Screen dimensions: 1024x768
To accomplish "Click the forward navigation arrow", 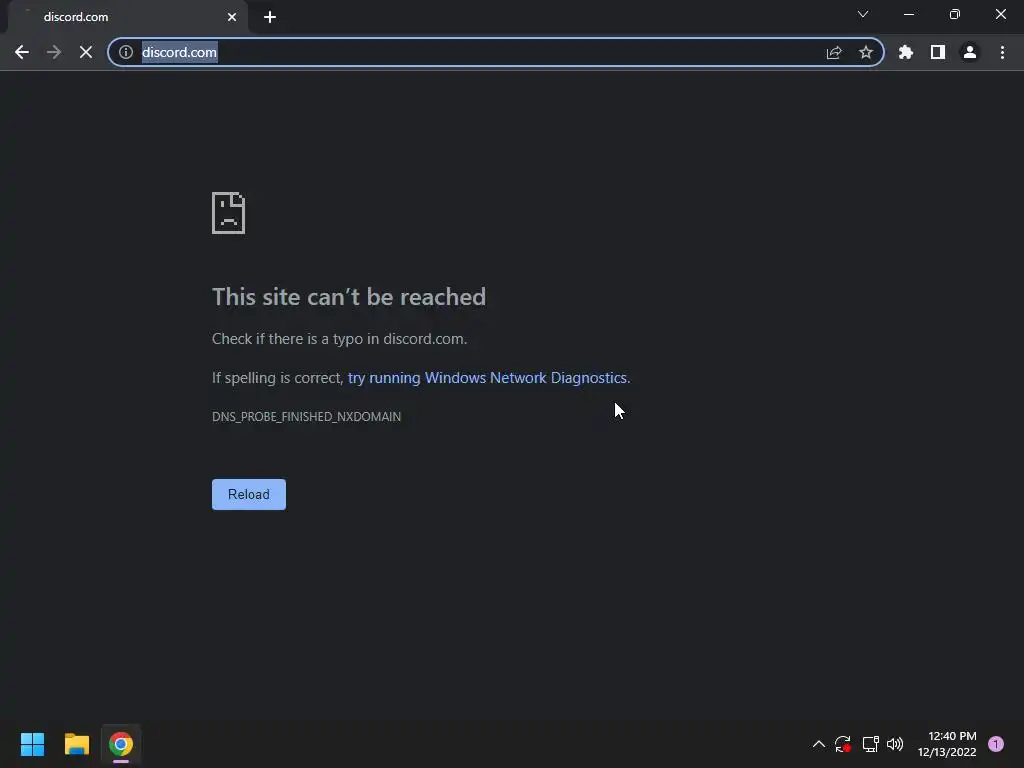I will [54, 52].
